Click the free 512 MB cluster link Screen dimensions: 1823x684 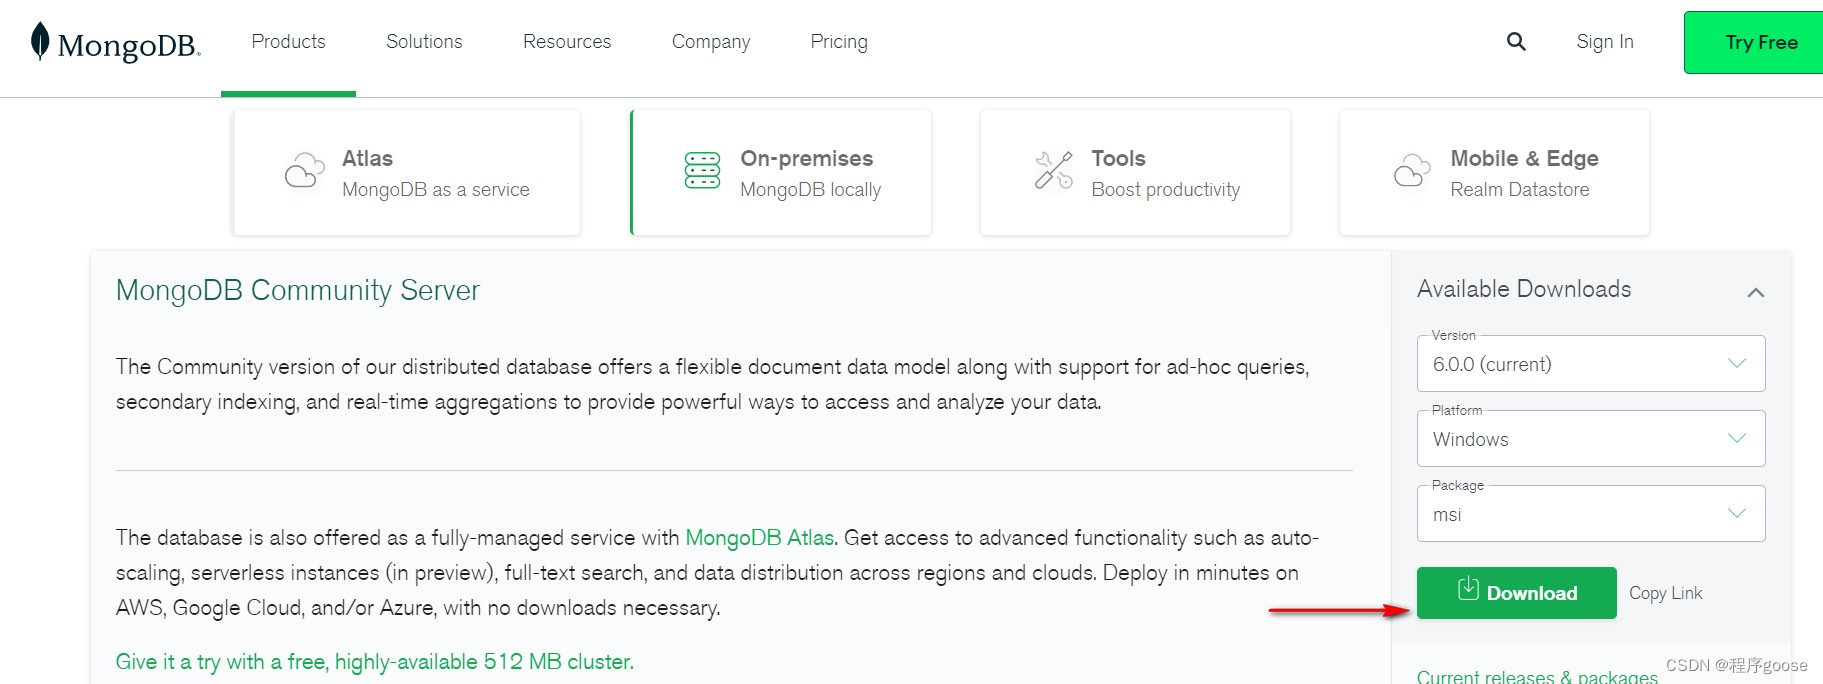(375, 662)
